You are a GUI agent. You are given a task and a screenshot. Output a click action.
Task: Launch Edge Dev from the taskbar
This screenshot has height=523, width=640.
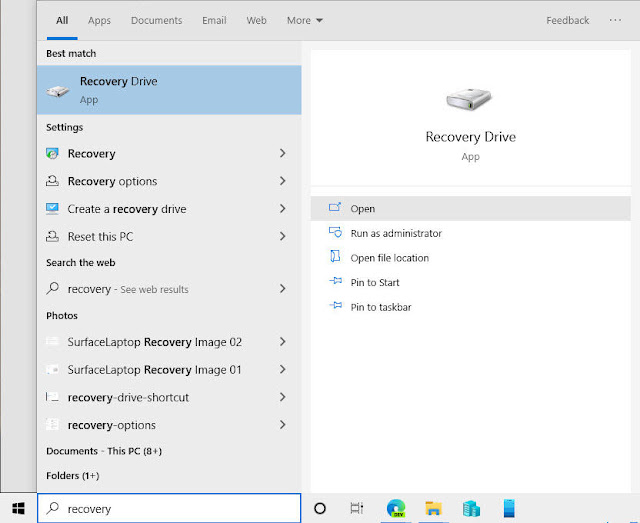pos(396,508)
